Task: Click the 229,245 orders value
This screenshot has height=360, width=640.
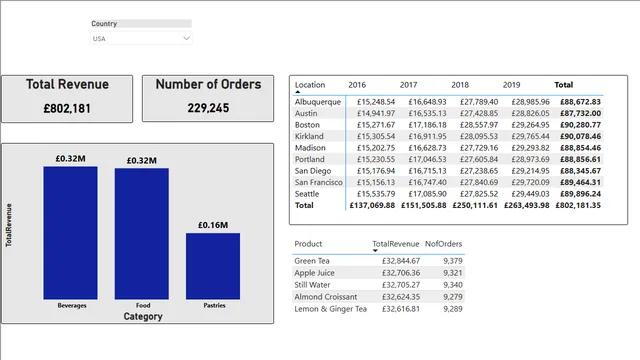Action: coord(208,108)
